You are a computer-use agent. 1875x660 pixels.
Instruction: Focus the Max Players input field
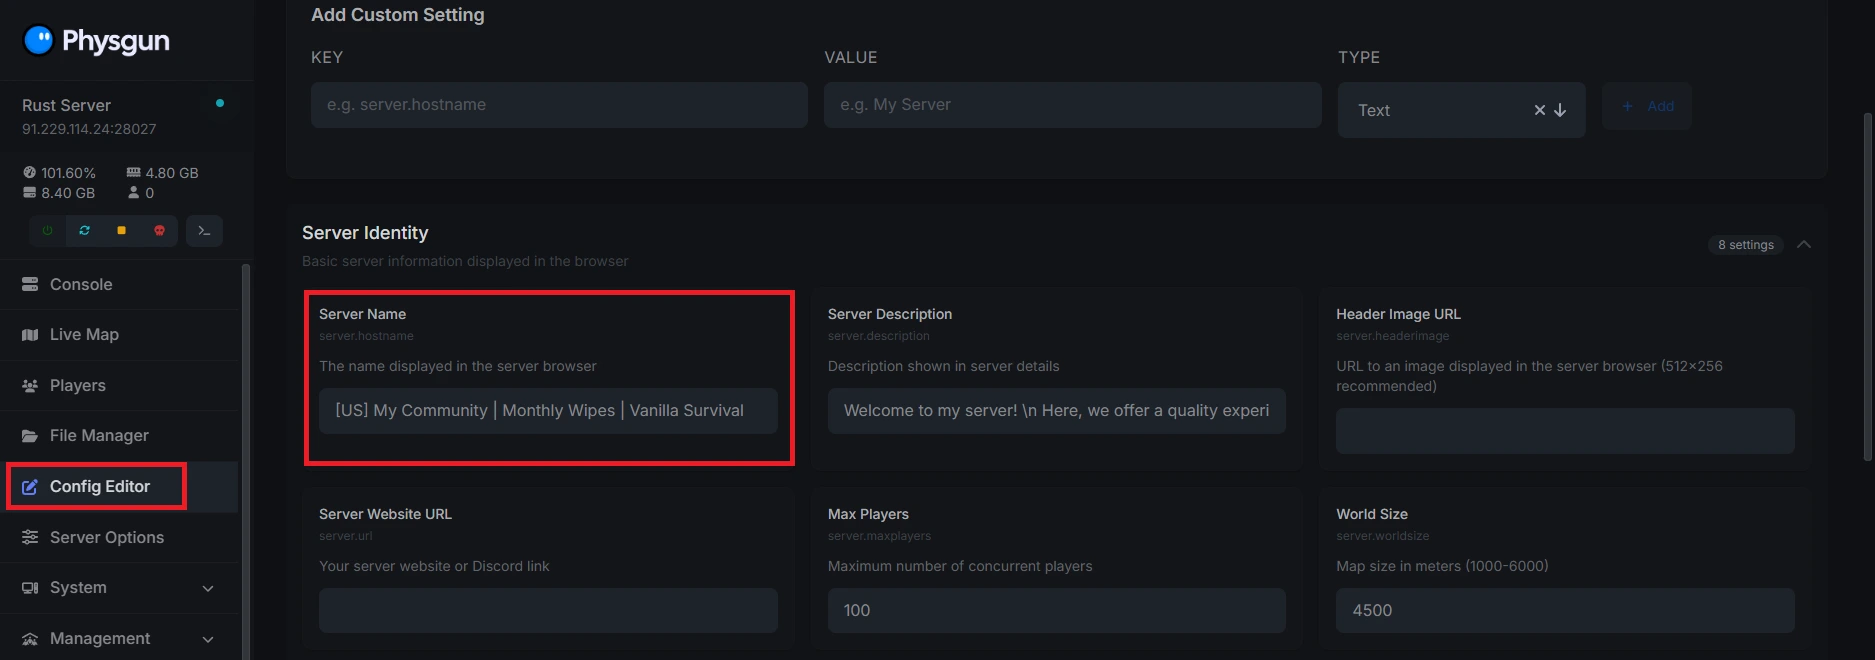[1056, 611]
